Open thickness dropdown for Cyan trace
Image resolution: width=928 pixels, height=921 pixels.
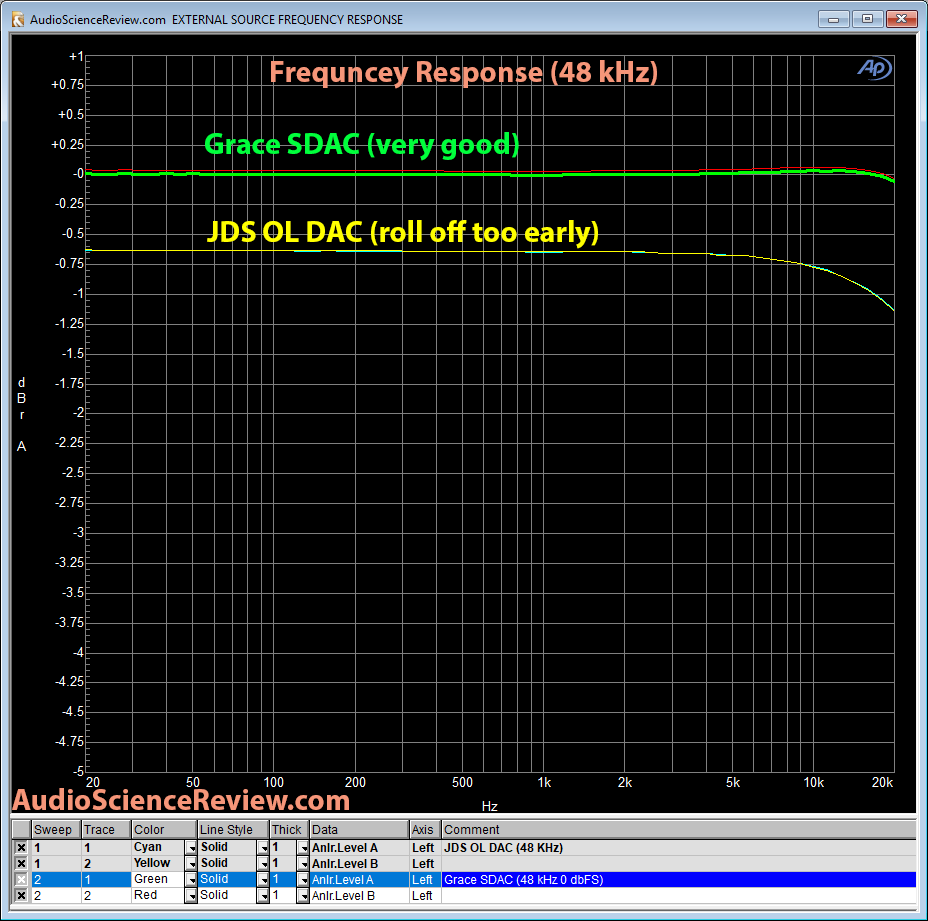point(302,848)
